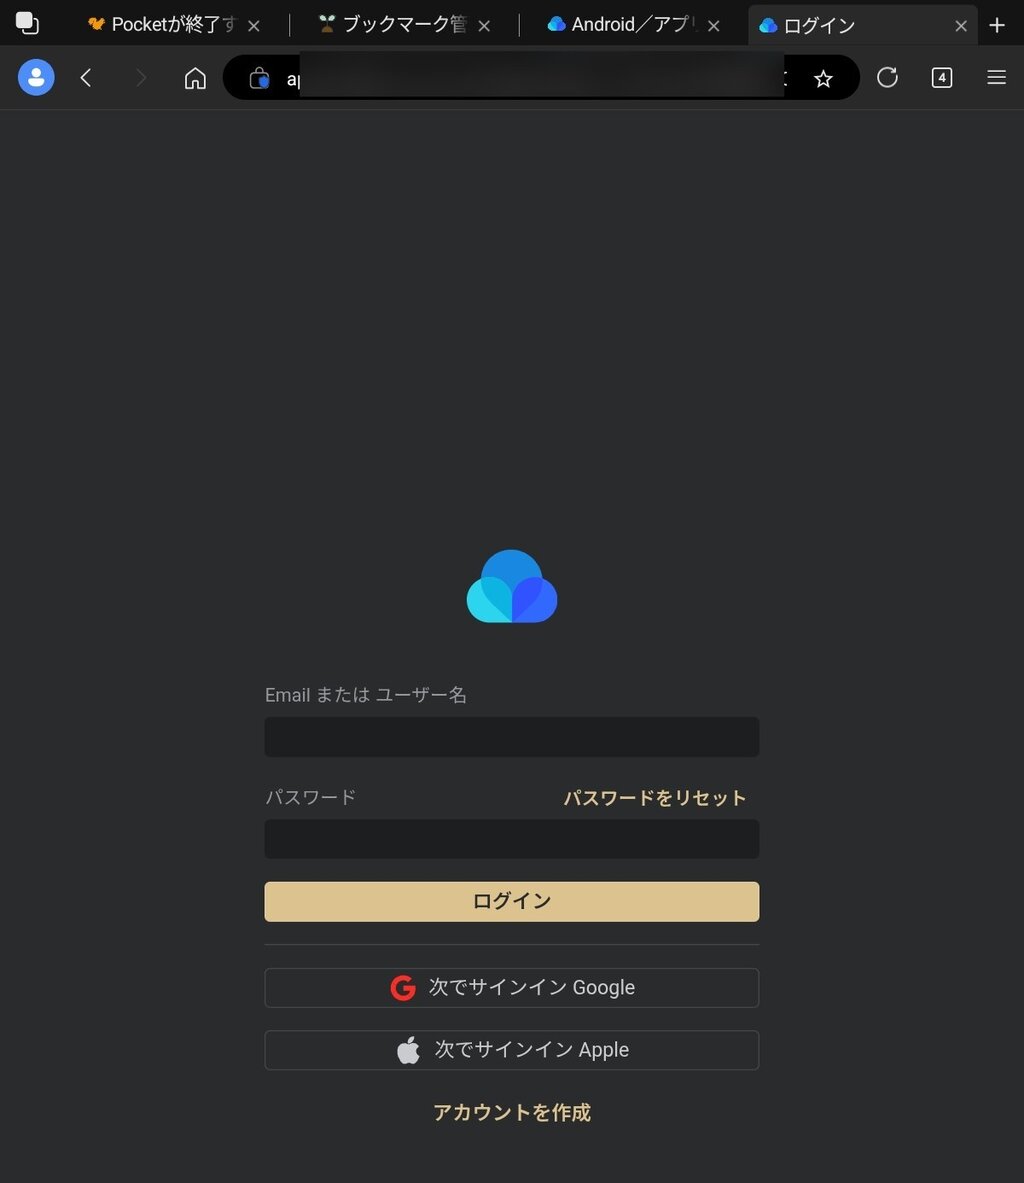Switch to the Android／アプ tab
Viewport: 1024px width, 1183px height.
622,25
